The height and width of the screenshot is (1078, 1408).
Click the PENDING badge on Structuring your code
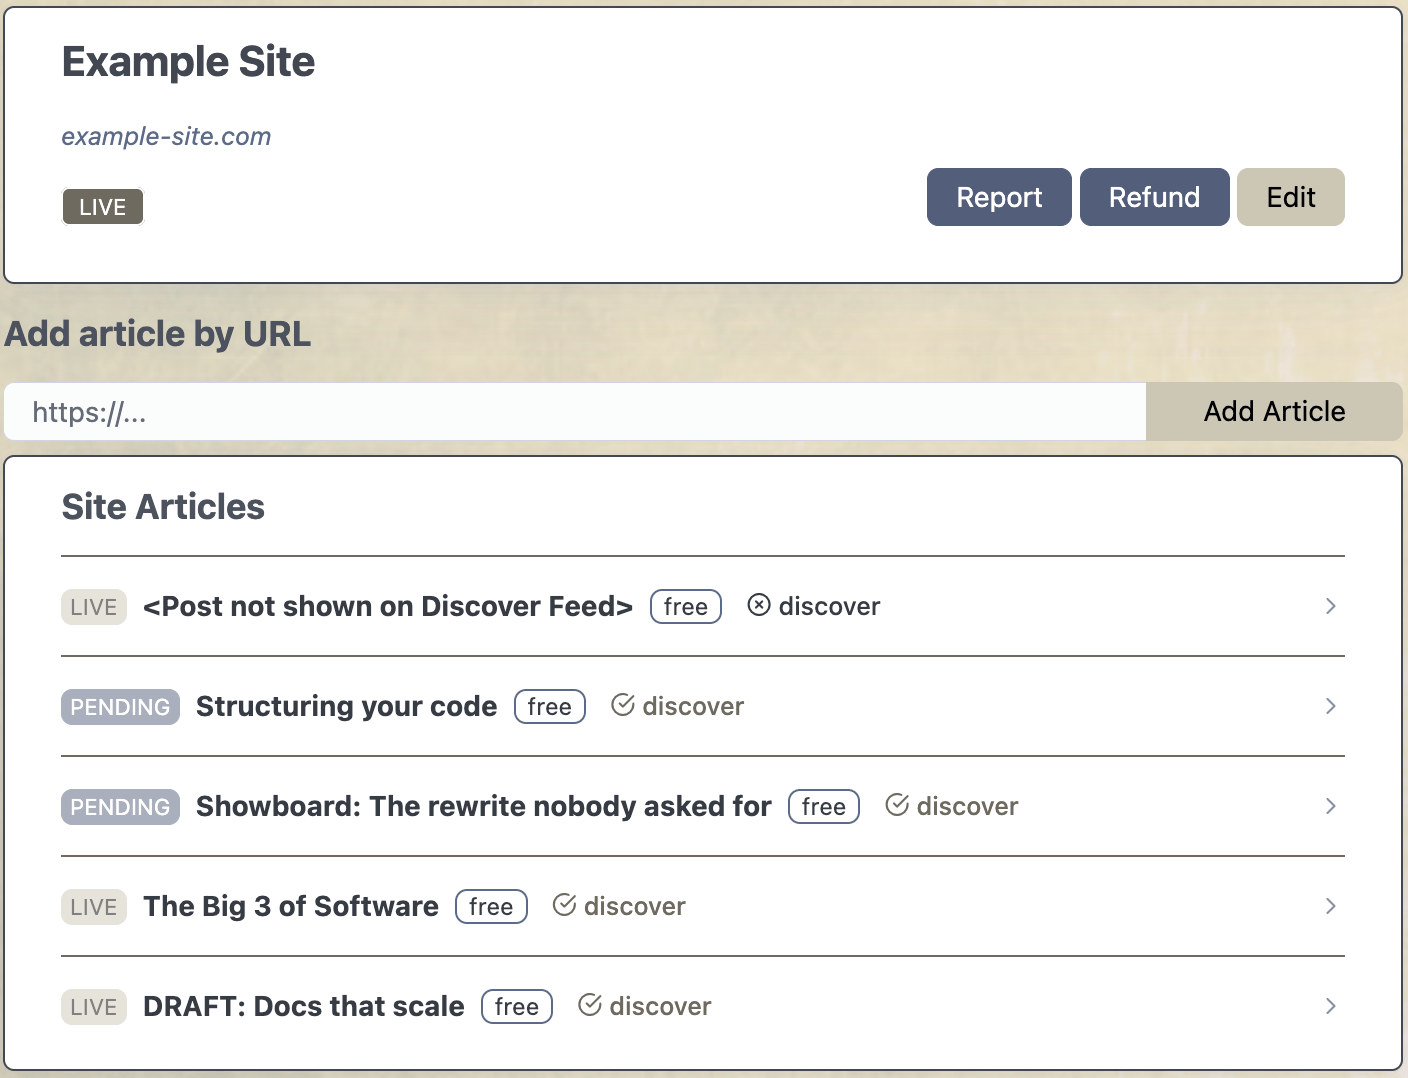(120, 706)
